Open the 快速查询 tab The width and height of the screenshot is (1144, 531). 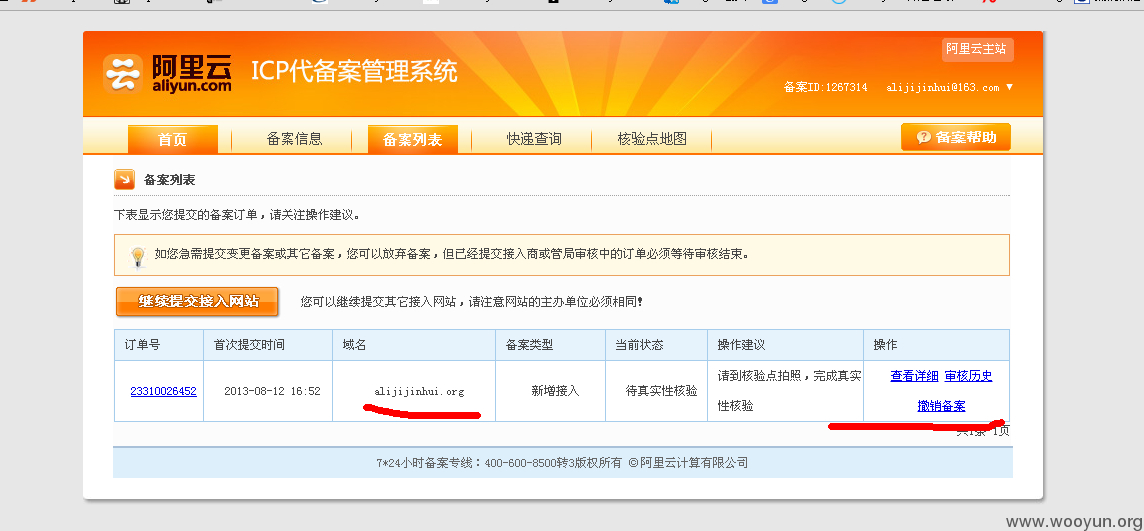pyautogui.click(x=534, y=139)
